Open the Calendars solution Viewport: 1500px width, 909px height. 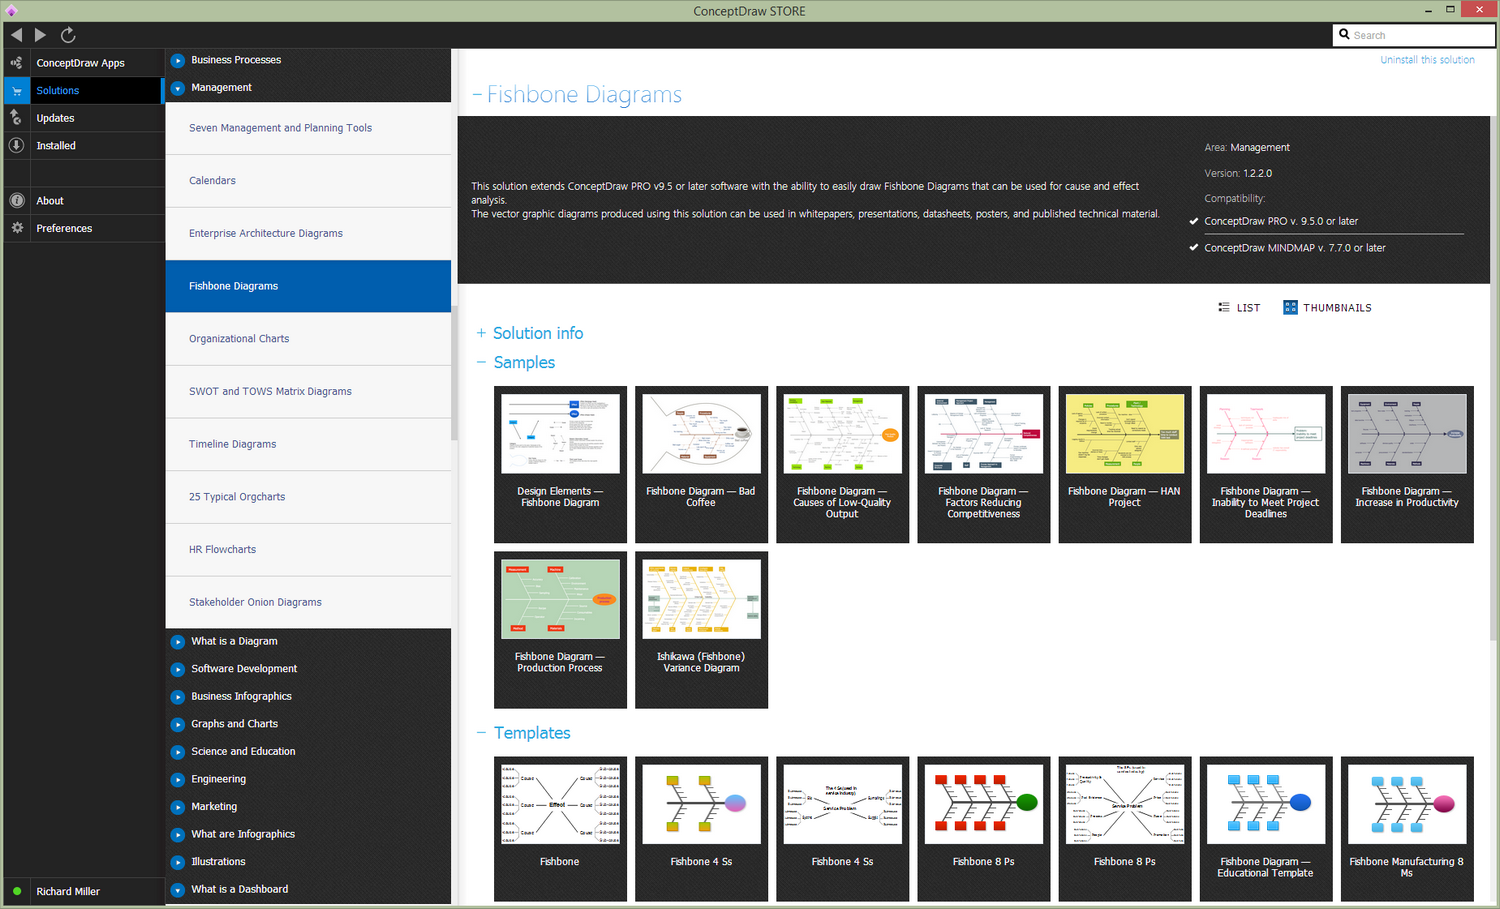308,181
